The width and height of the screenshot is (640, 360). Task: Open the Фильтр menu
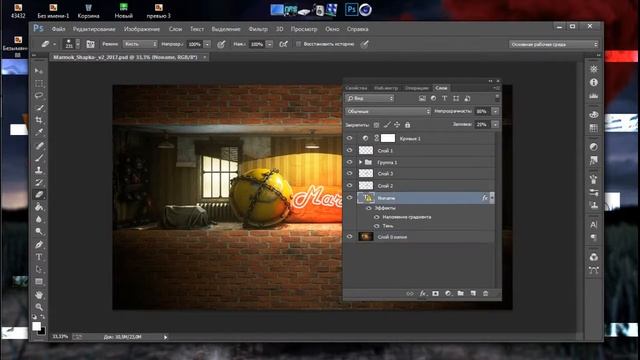pos(258,29)
